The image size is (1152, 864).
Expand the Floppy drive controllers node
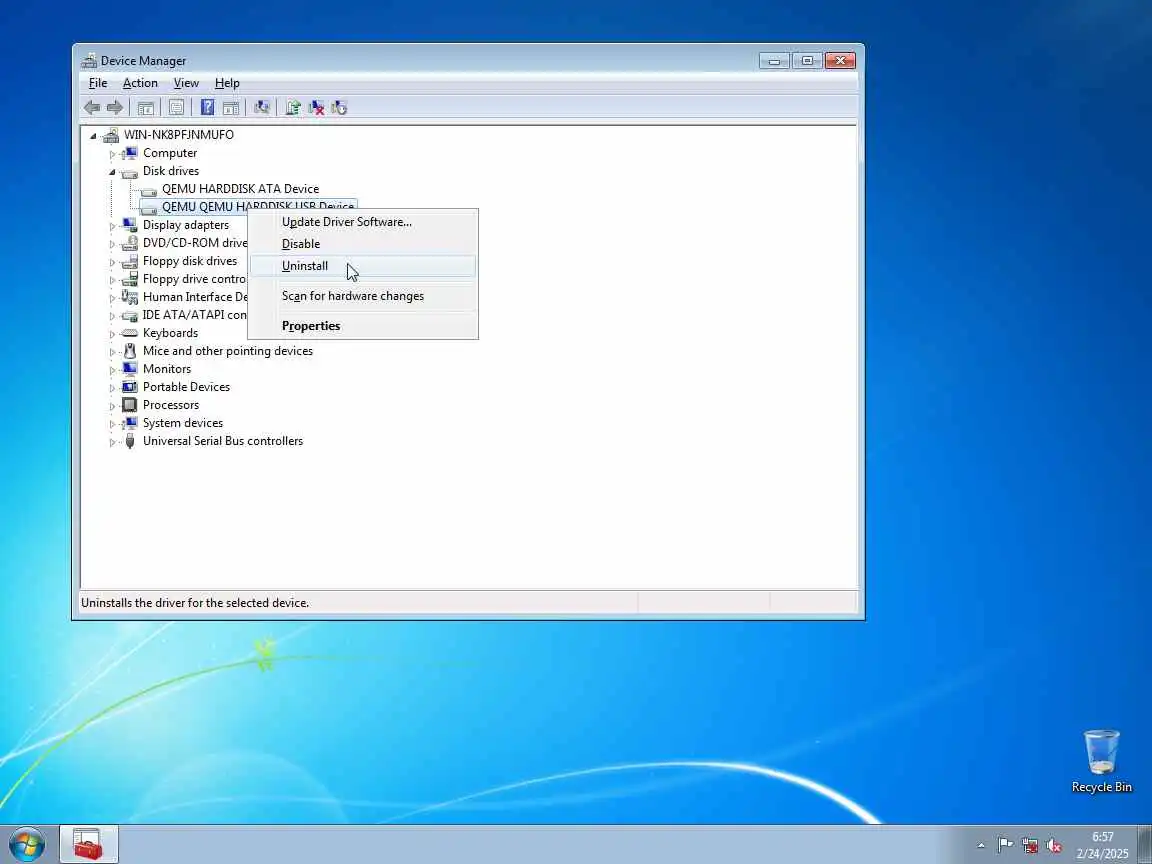112,279
